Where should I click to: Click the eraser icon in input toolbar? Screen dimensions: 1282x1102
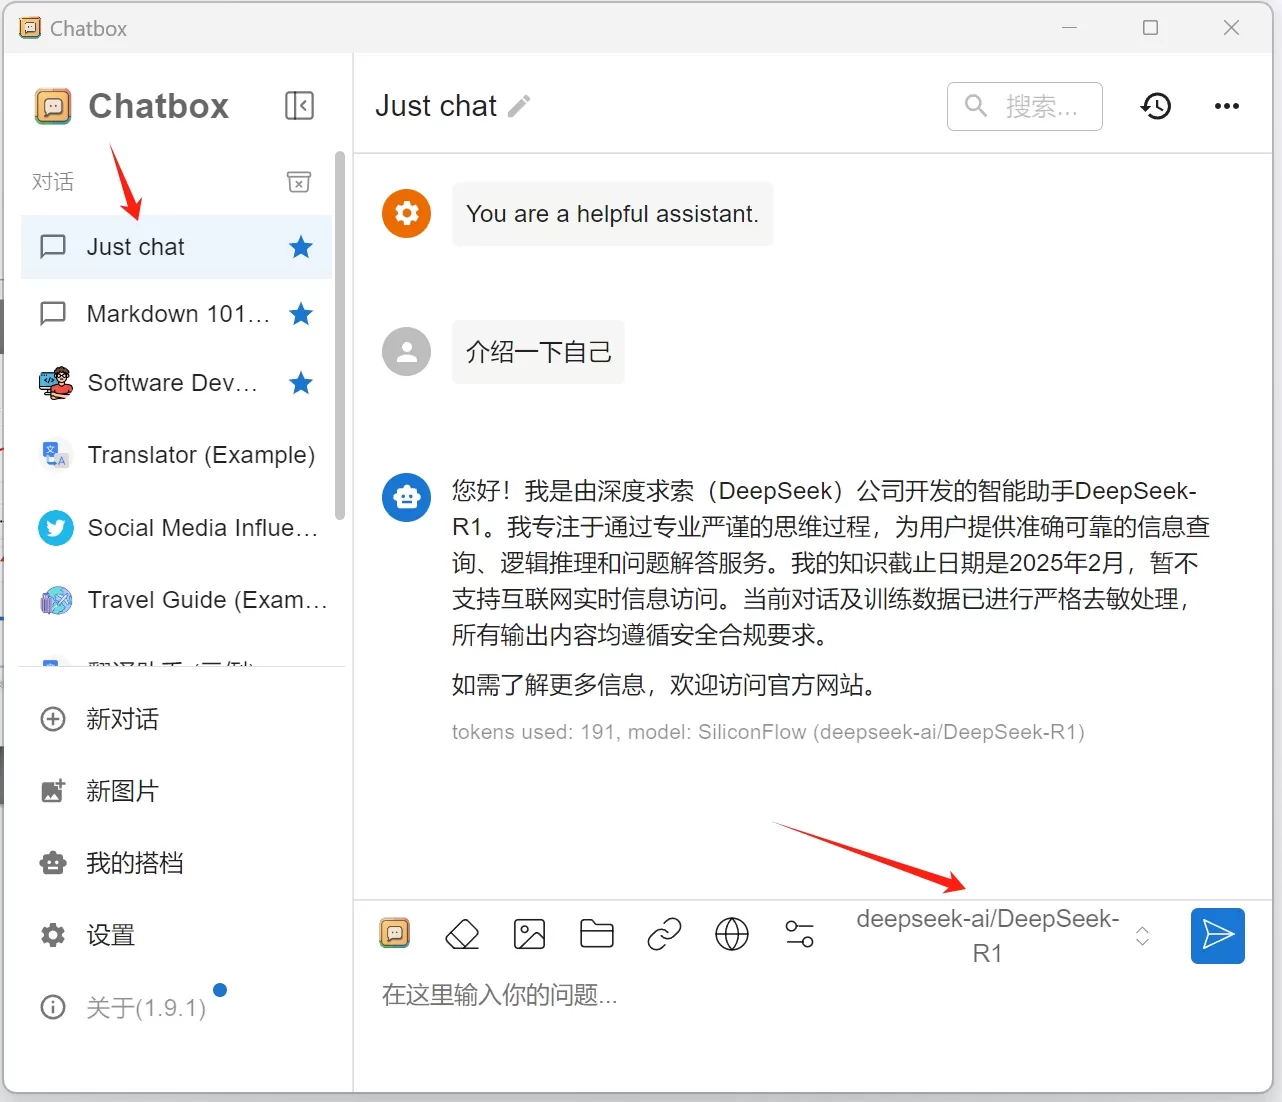click(462, 935)
